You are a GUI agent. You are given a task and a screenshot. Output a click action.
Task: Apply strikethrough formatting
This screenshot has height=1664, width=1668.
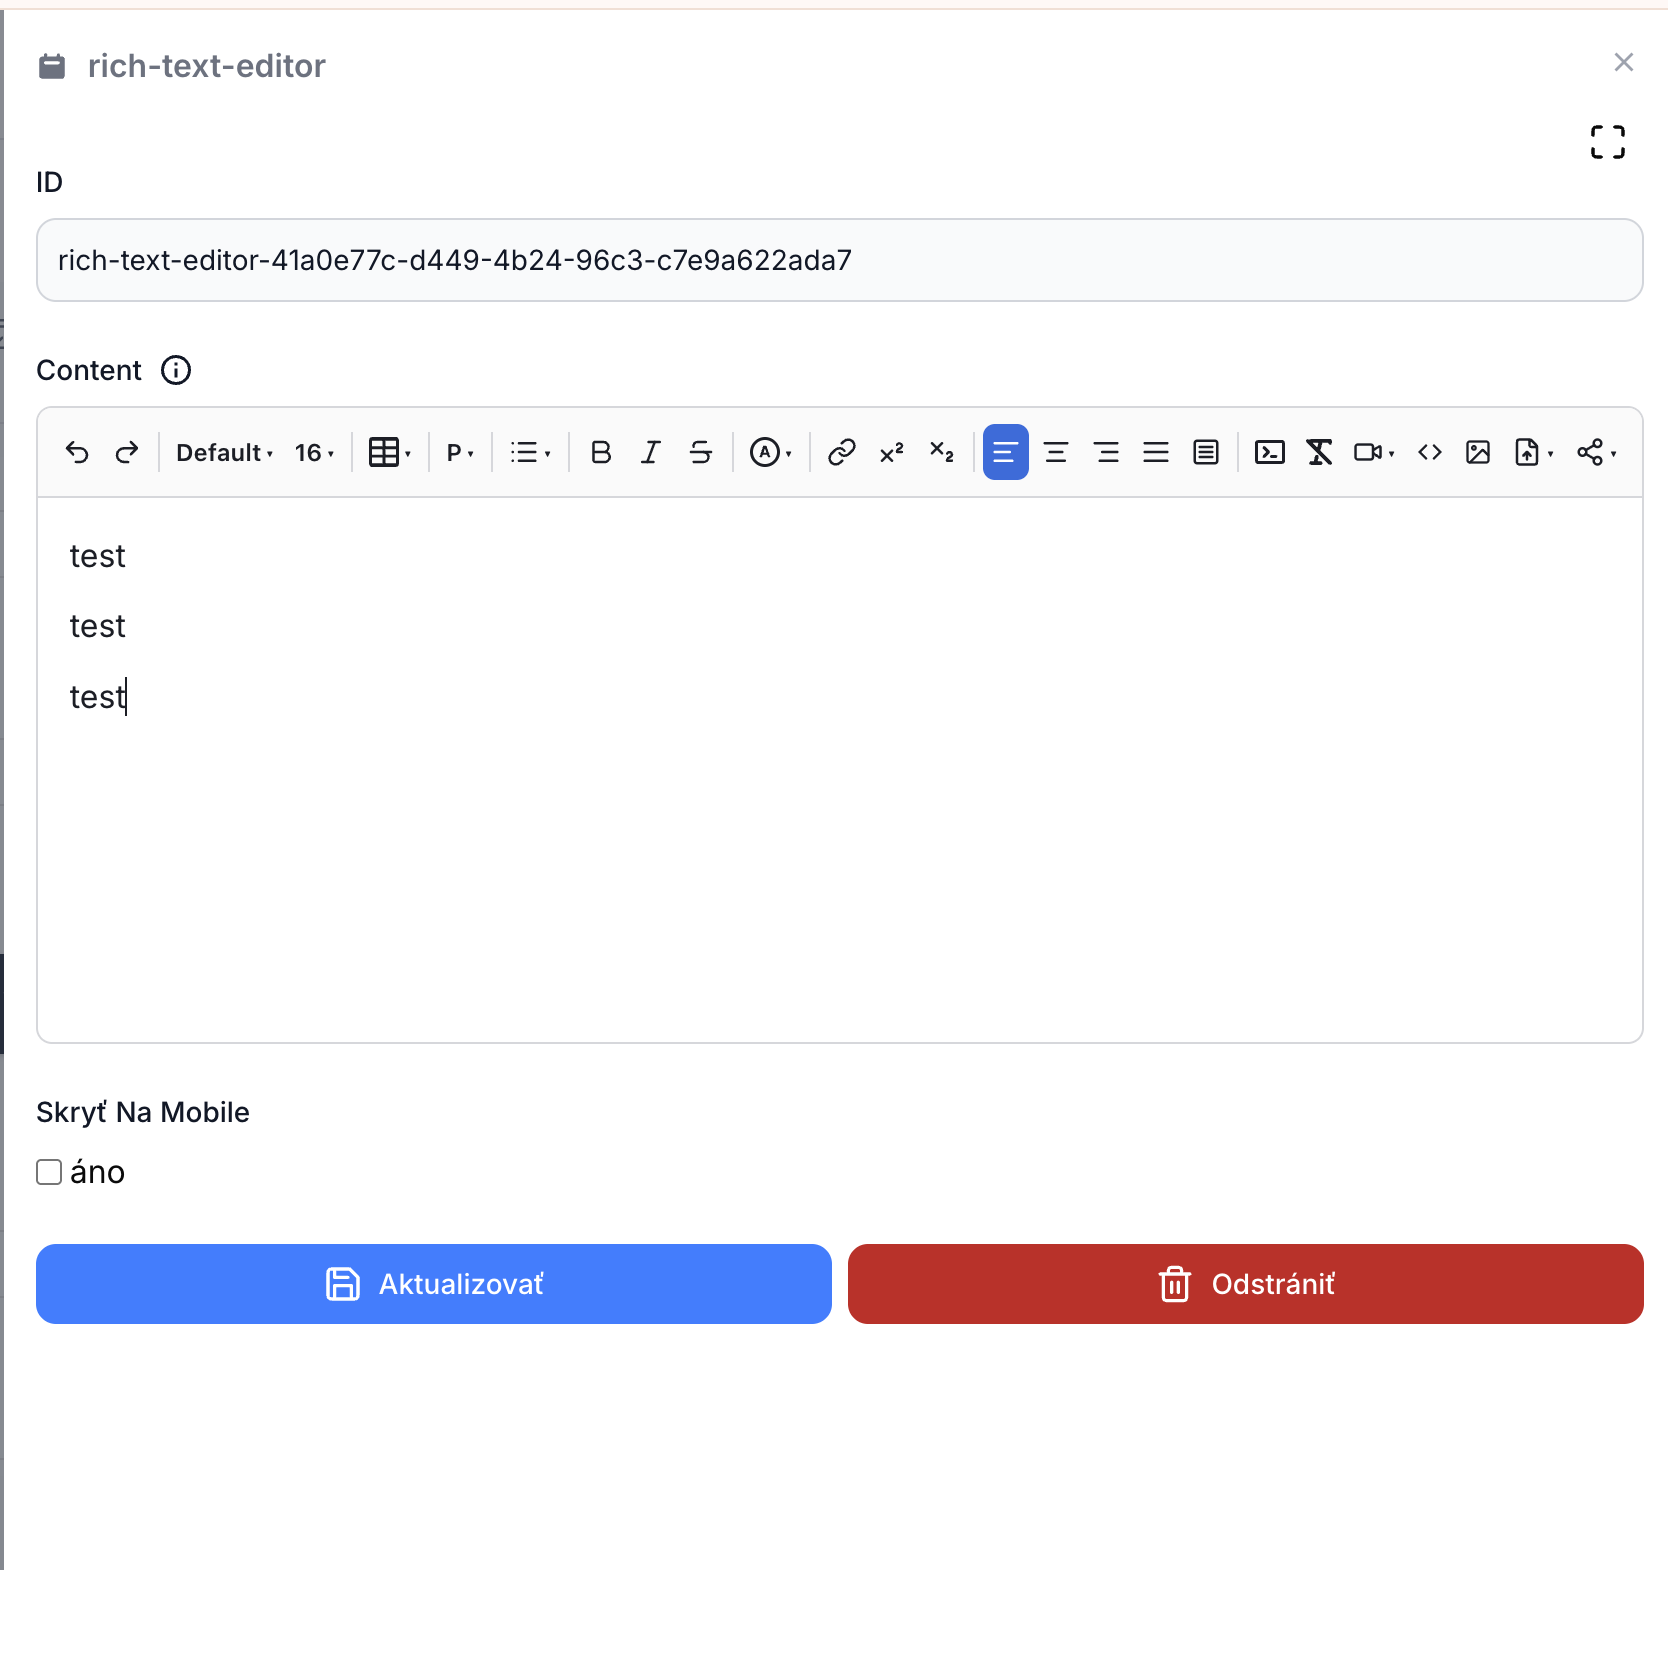tap(701, 453)
